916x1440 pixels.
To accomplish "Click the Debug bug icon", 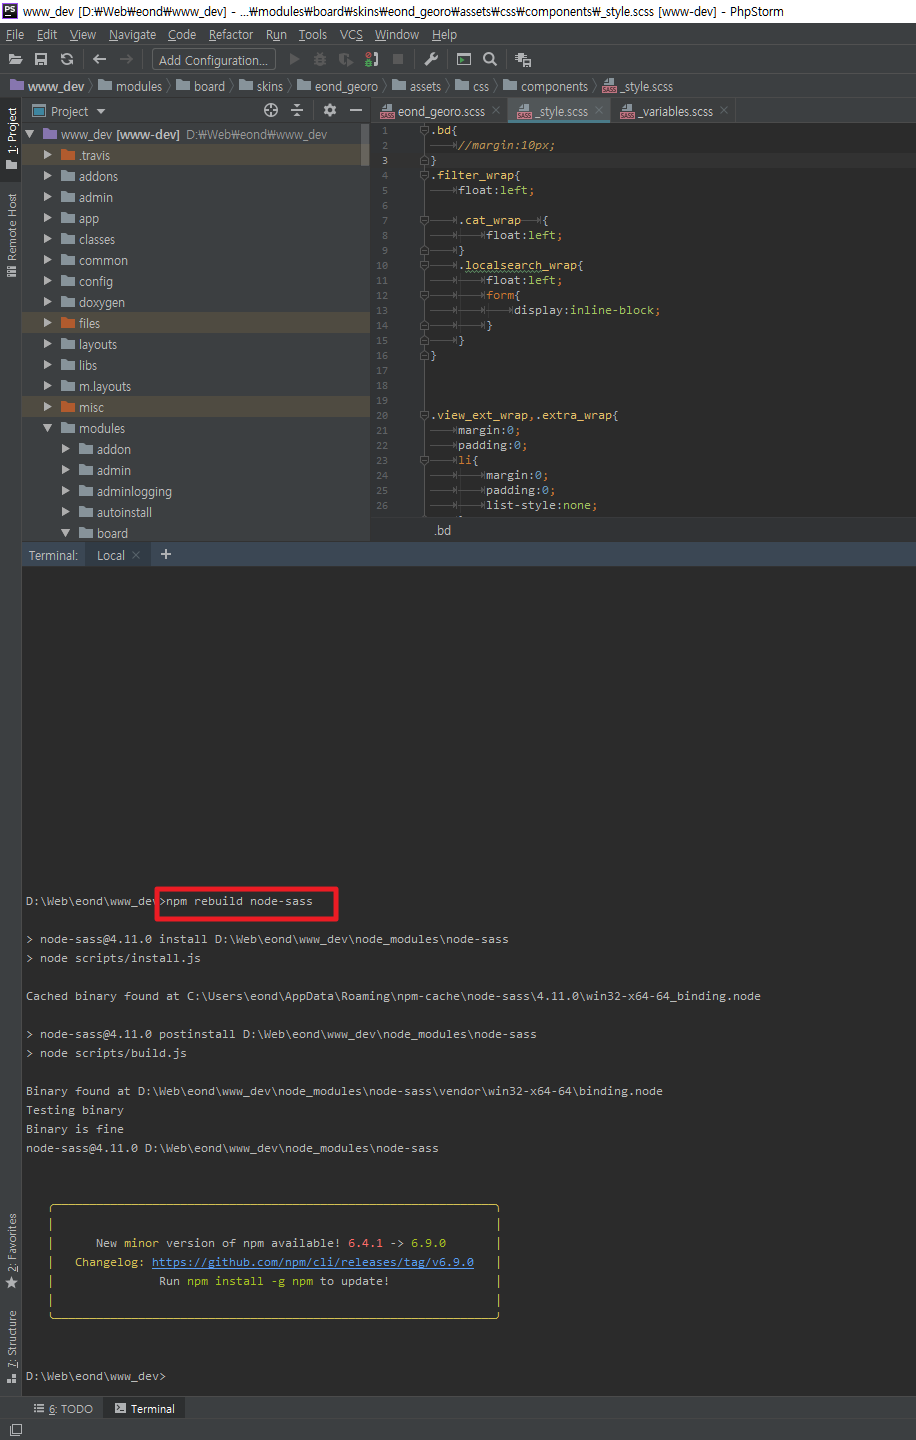I will 320,60.
